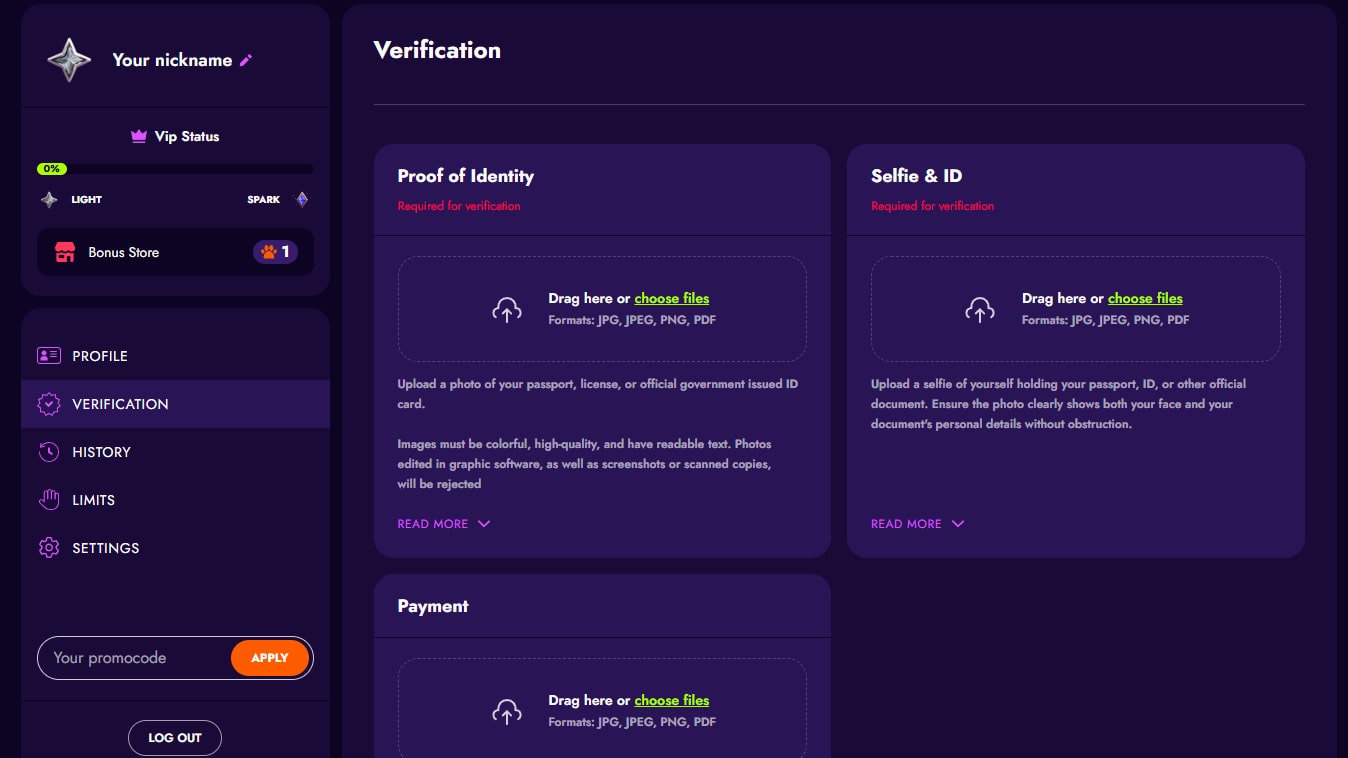Open the Profile menu item

point(99,356)
